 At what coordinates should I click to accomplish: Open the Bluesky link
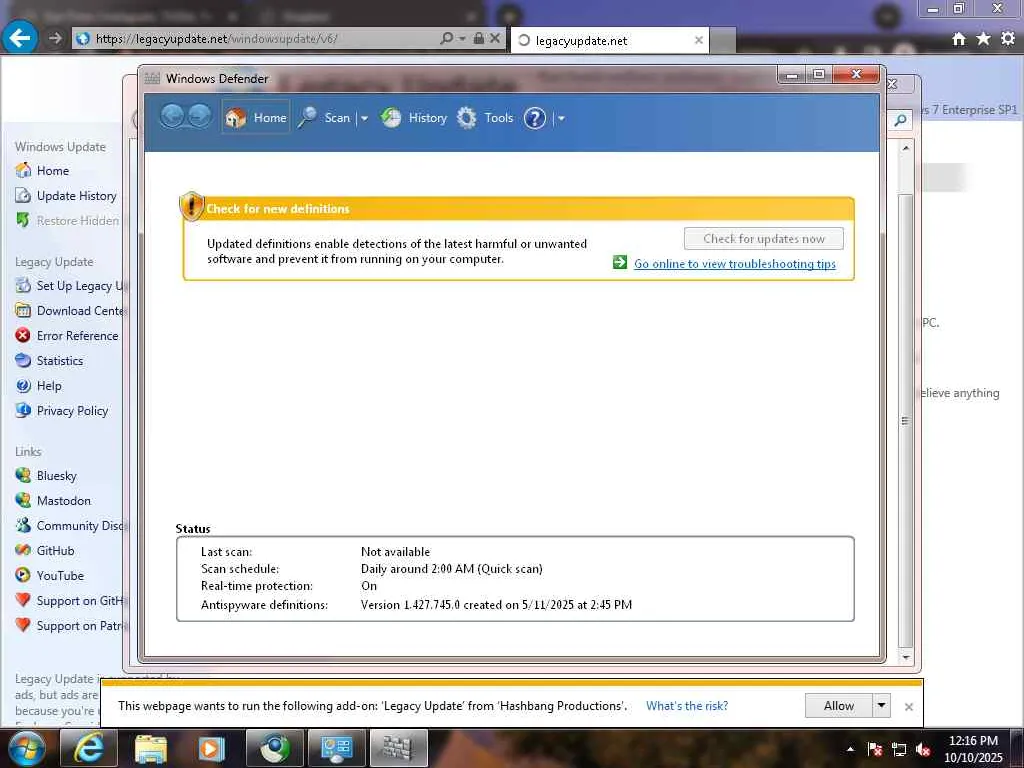tap(46, 475)
